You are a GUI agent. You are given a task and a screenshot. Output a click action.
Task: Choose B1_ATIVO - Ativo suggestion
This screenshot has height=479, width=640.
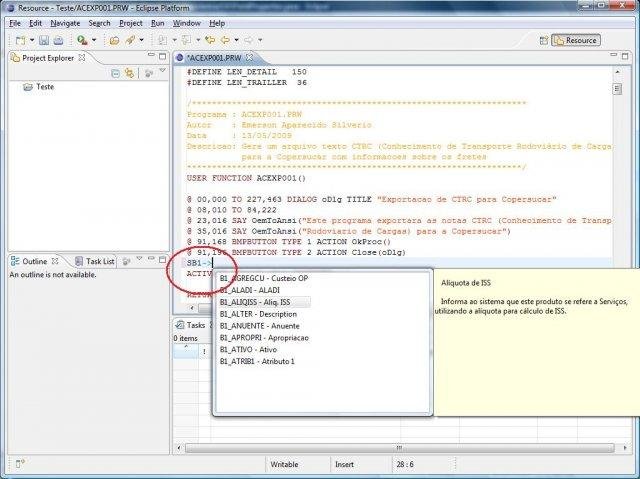[248, 349]
